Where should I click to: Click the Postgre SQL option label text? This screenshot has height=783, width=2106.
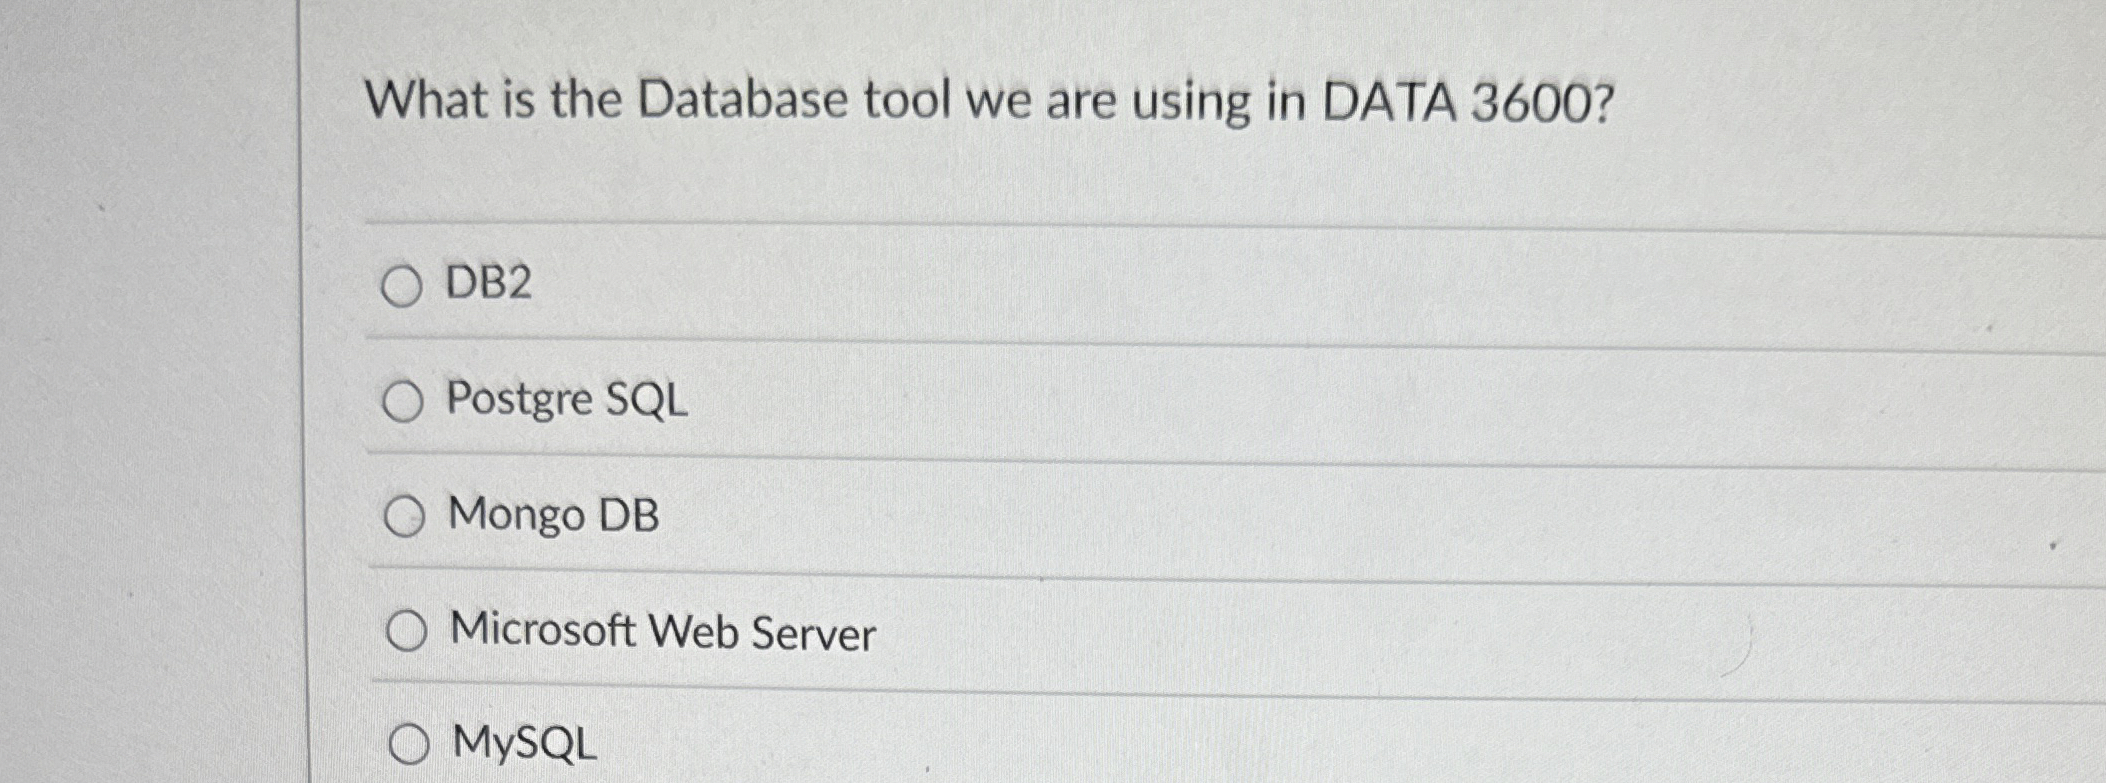566,400
